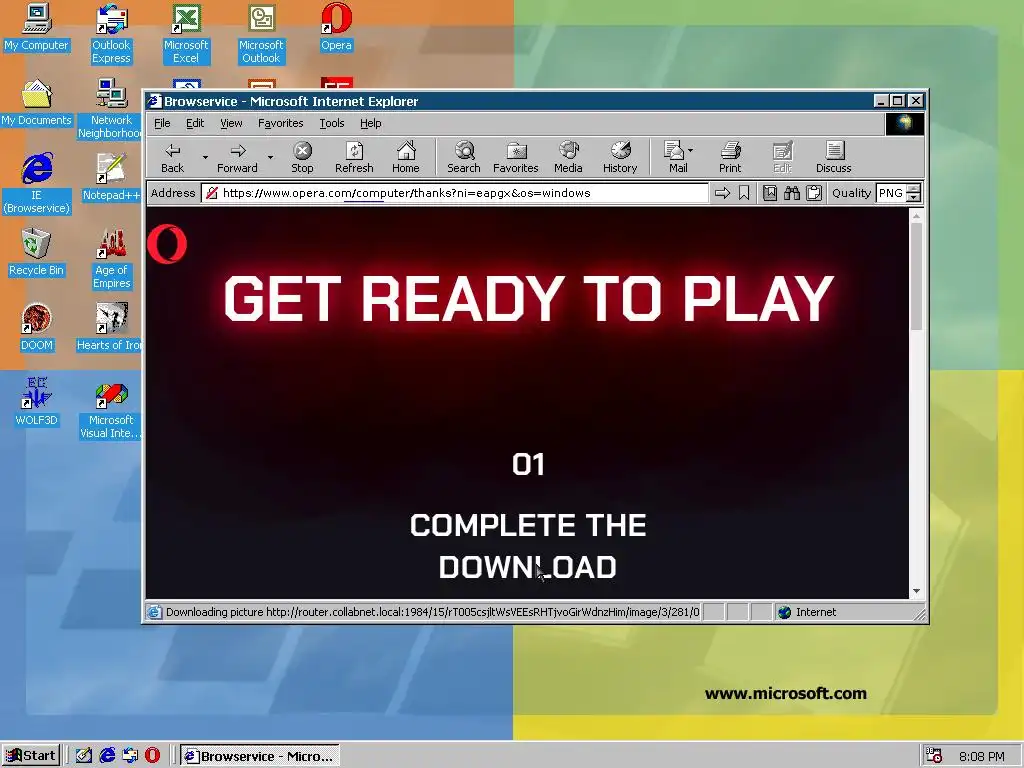This screenshot has width=1024, height=768.
Task: Open the Favorites toolbar button
Action: (x=515, y=157)
